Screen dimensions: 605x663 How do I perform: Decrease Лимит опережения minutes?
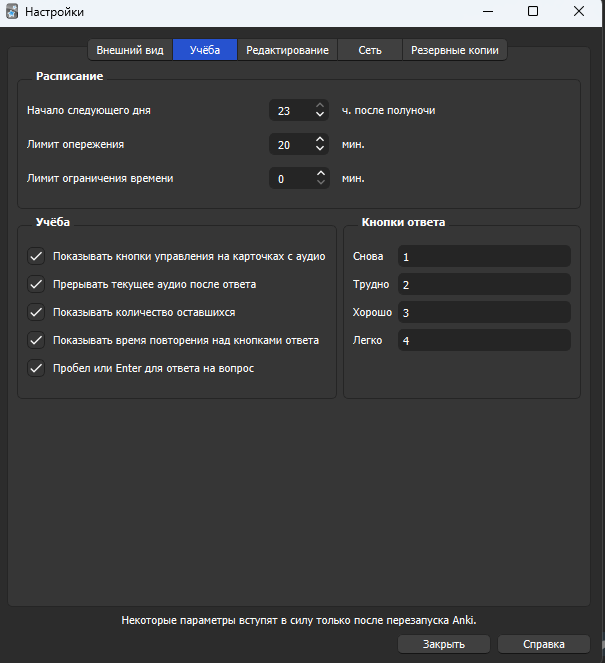click(320, 149)
